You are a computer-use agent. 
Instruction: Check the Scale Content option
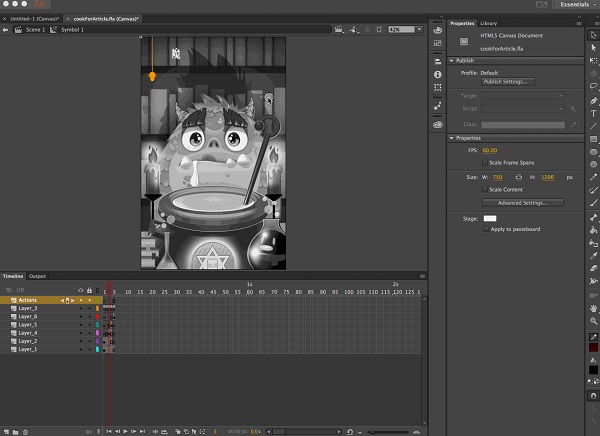point(485,189)
